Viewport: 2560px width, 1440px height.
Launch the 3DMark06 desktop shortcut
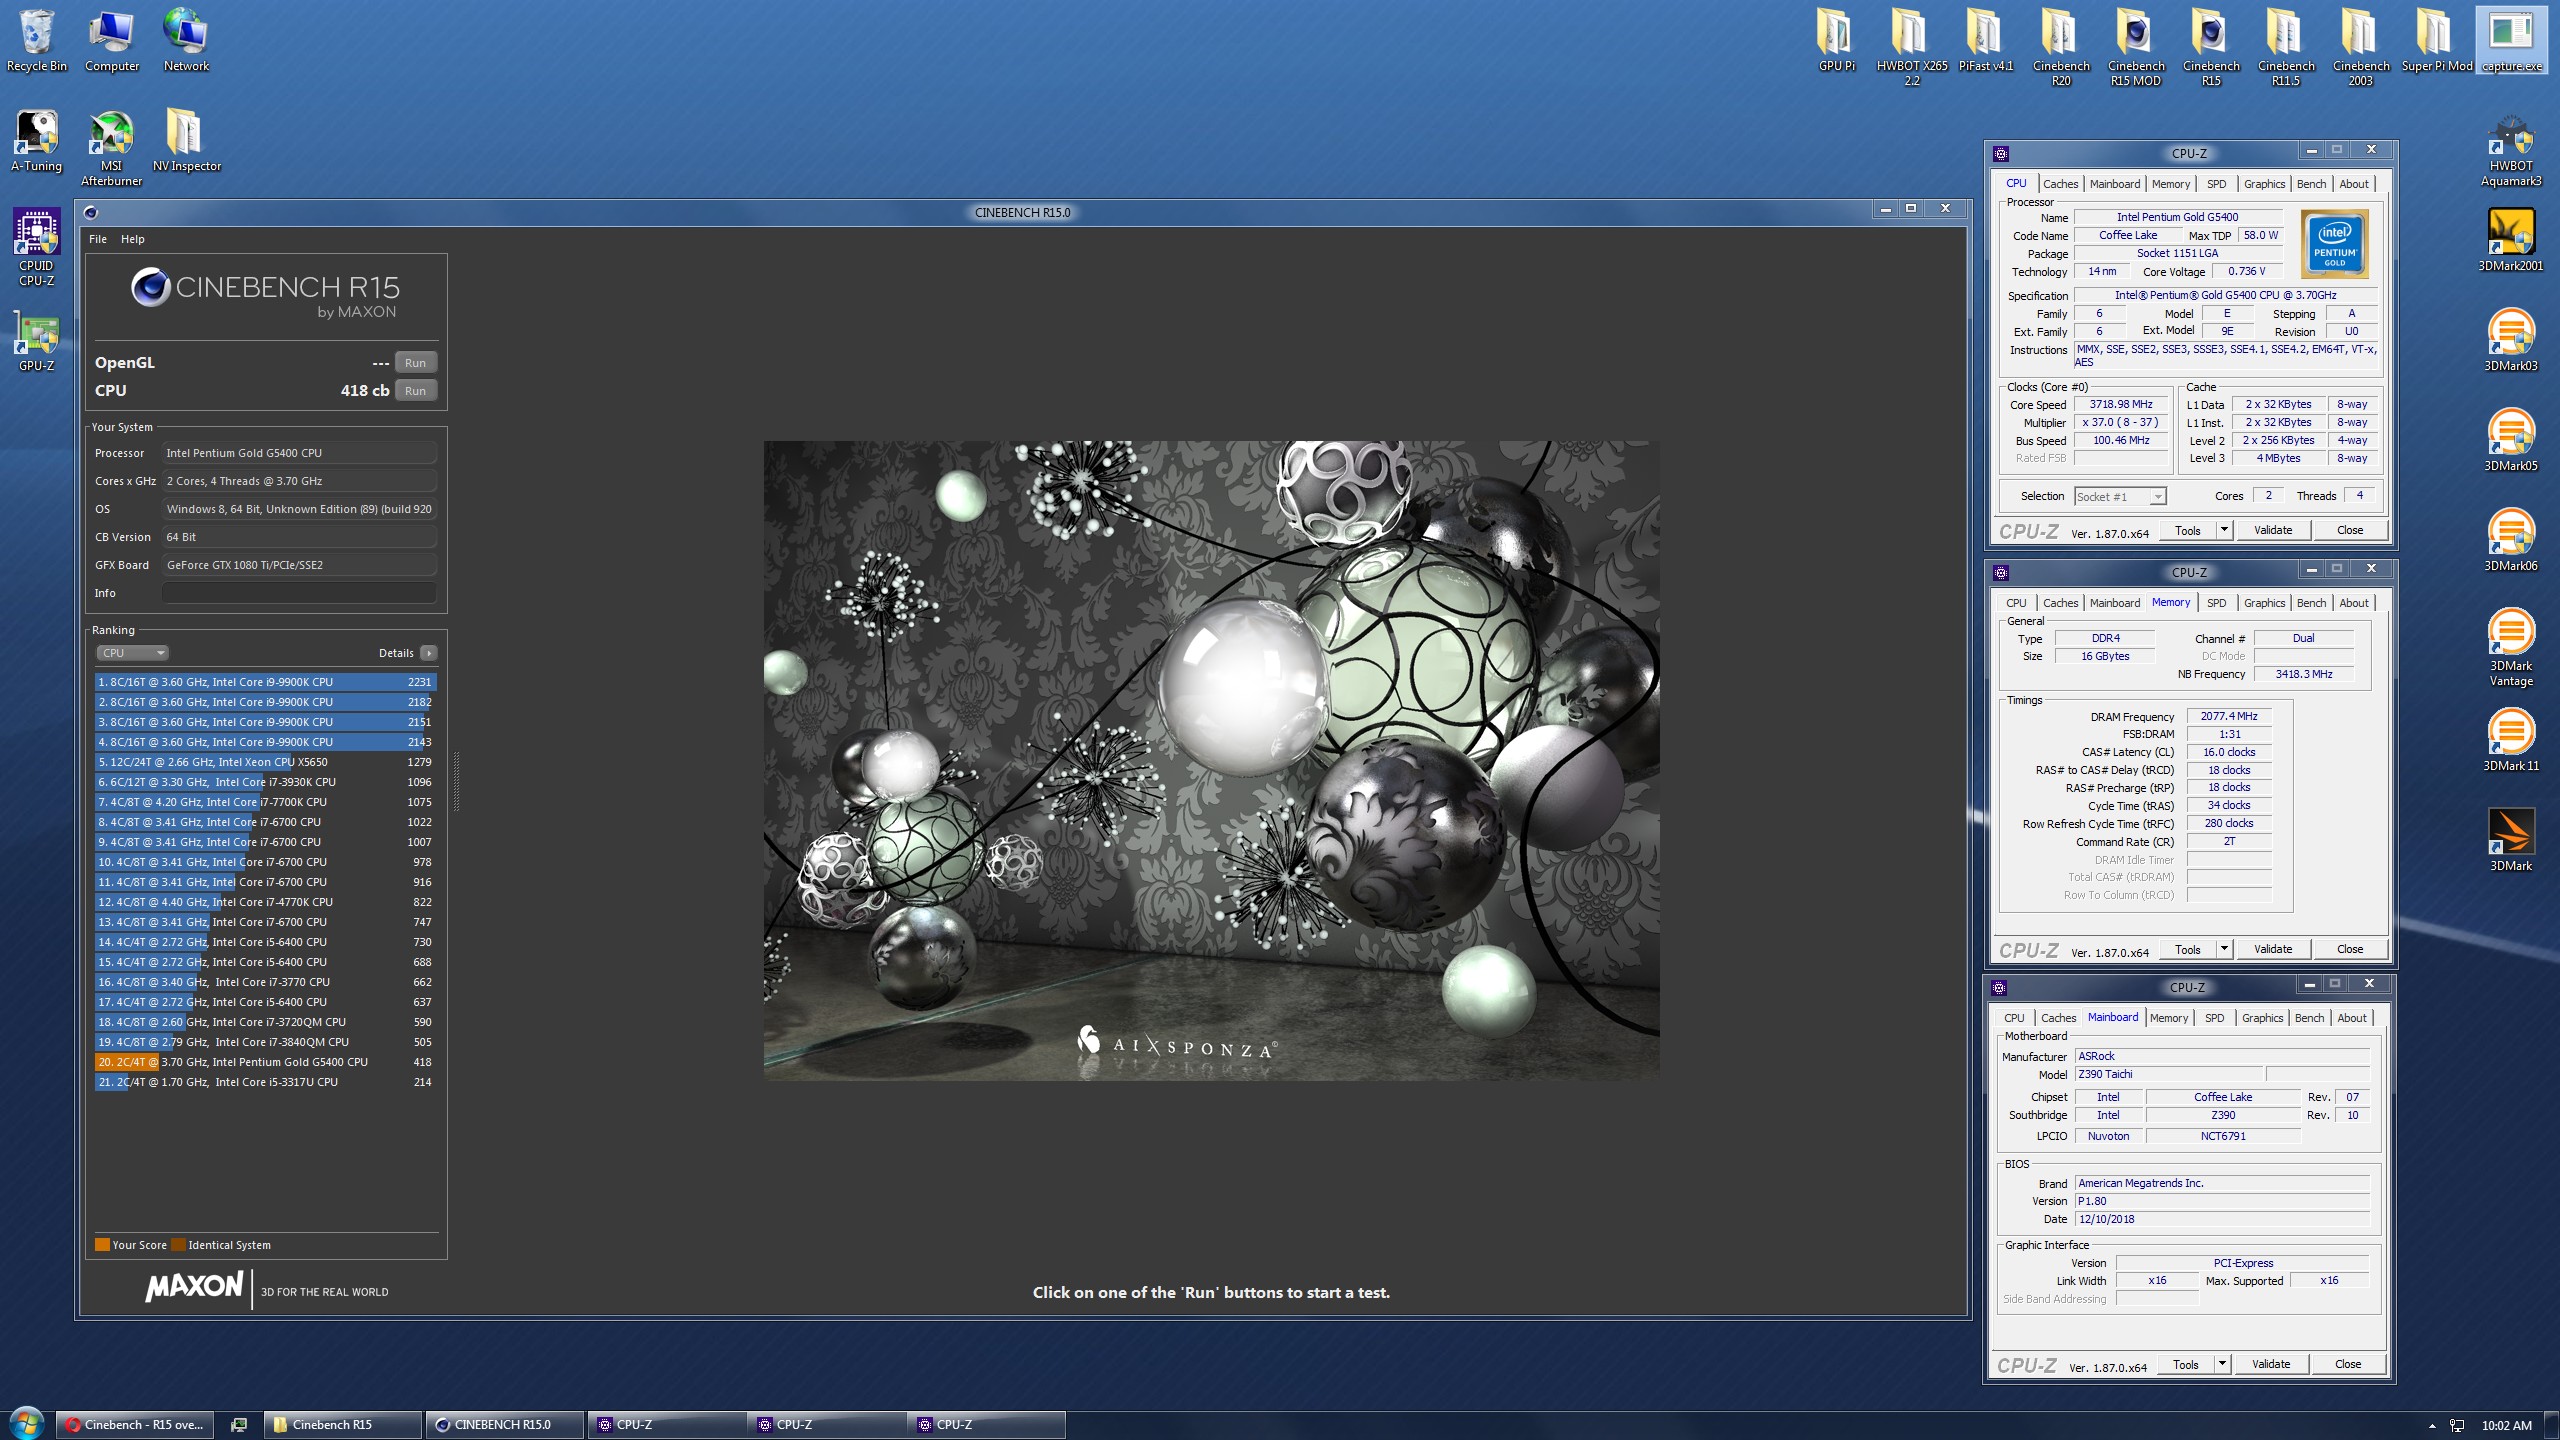pos(2510,540)
